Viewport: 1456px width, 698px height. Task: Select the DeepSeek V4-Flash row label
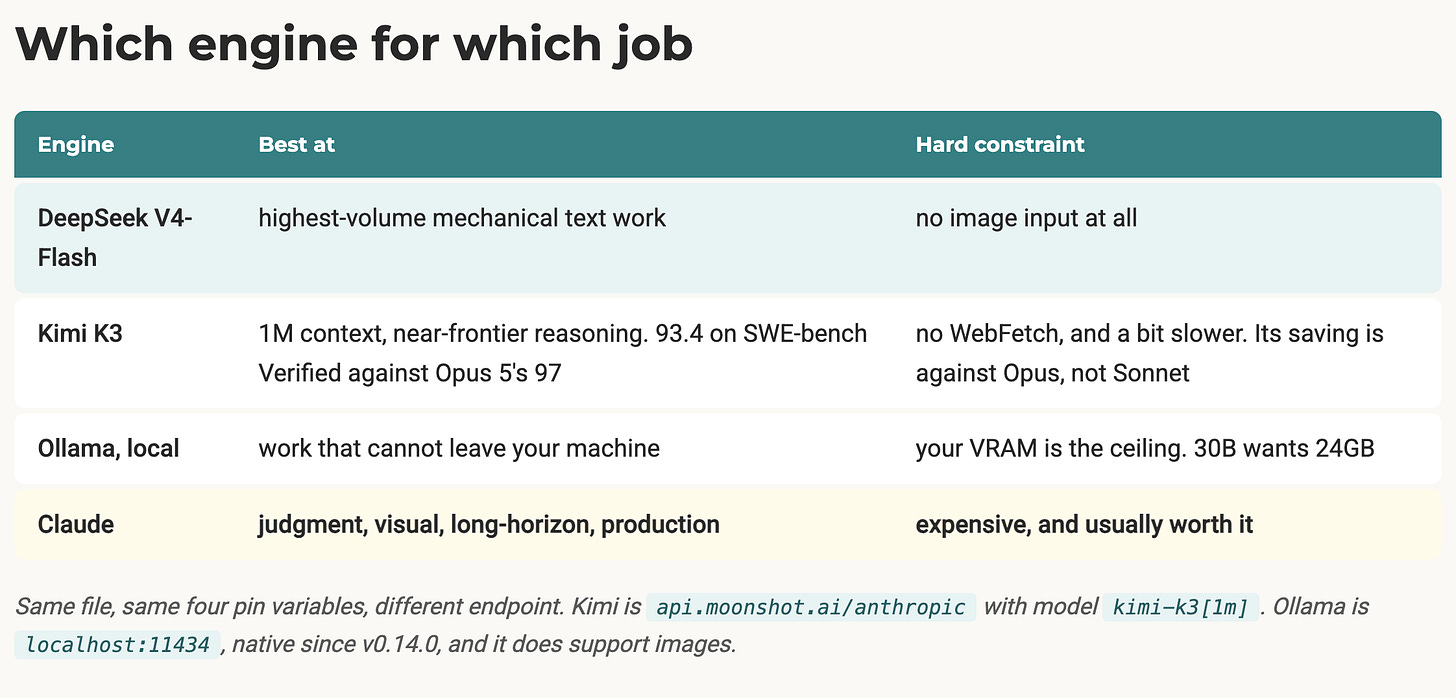point(116,237)
